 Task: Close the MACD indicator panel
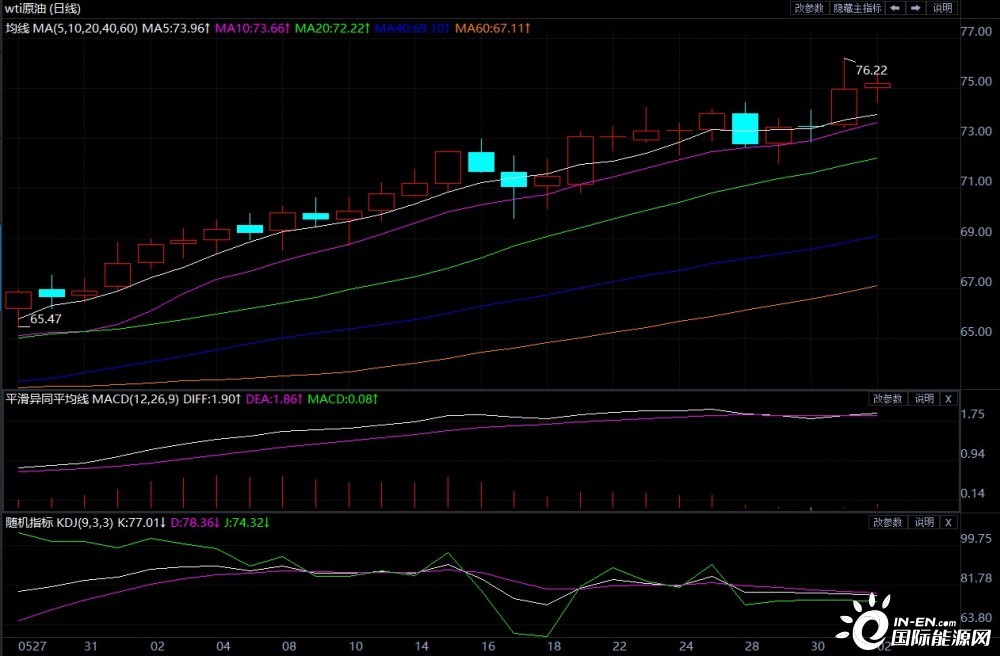tap(948, 398)
